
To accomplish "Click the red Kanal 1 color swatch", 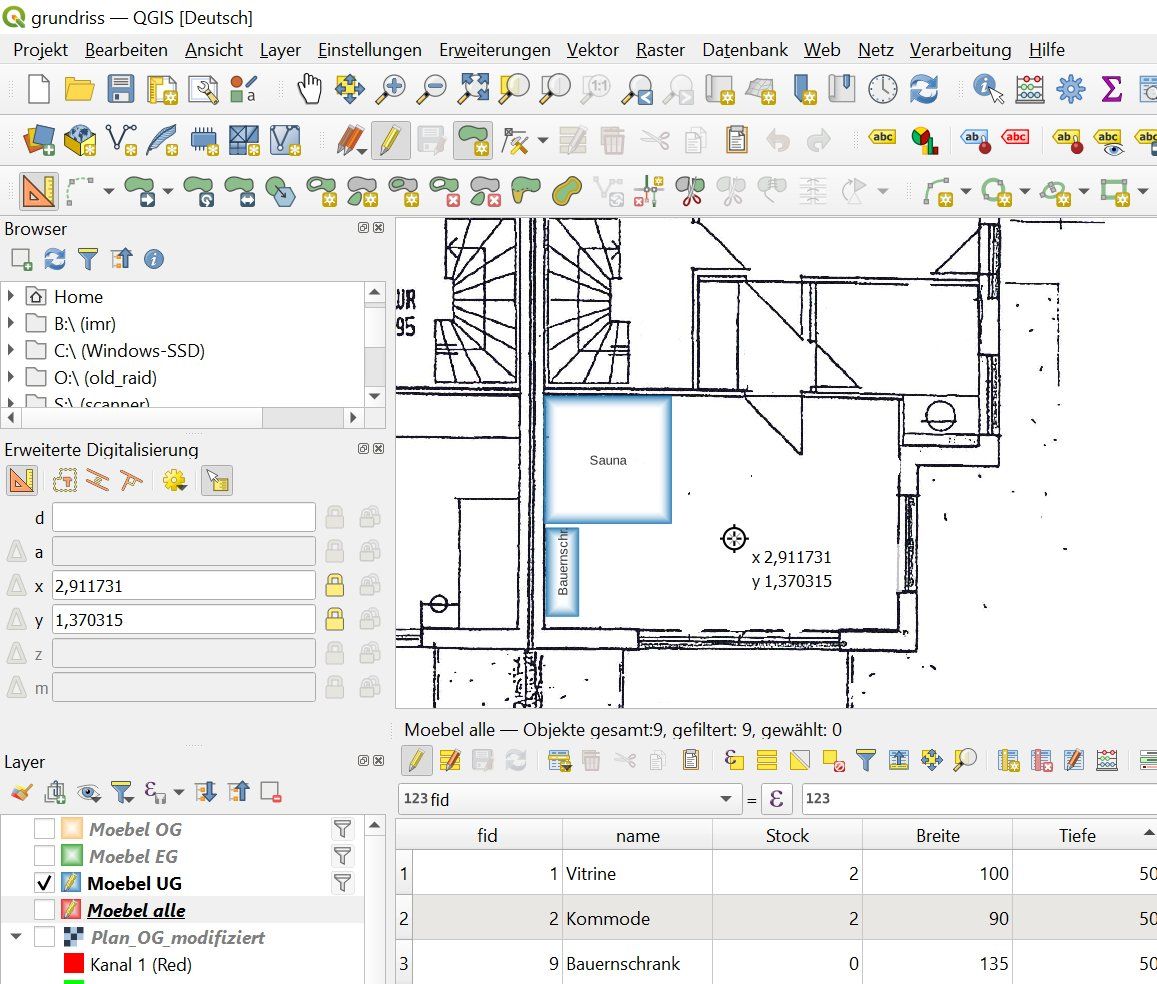I will pyautogui.click(x=73, y=965).
